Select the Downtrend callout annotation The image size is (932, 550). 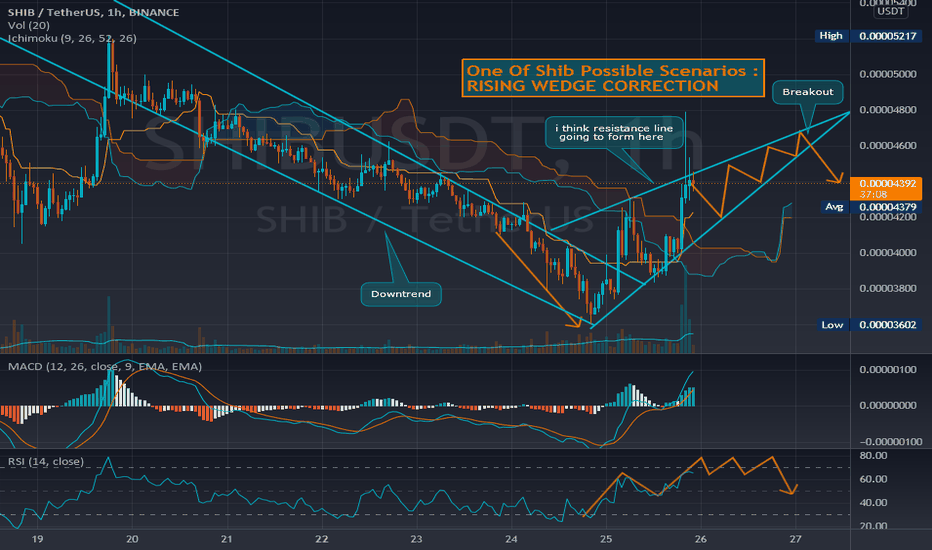tap(401, 294)
